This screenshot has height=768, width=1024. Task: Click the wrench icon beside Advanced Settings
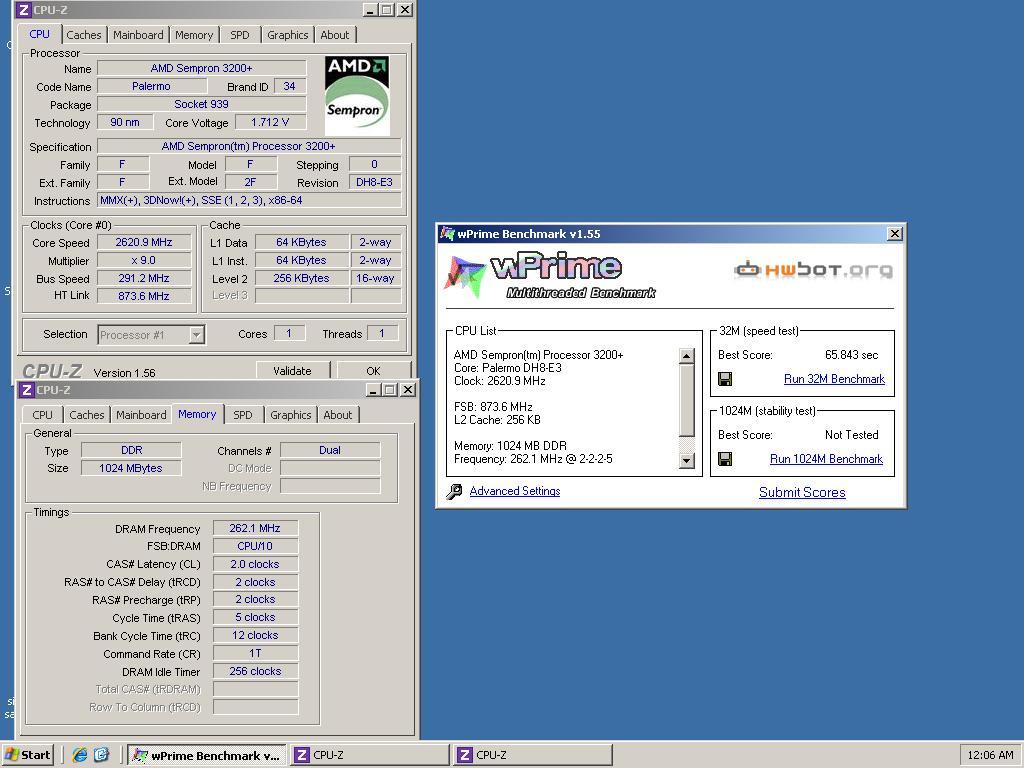pyautogui.click(x=454, y=492)
